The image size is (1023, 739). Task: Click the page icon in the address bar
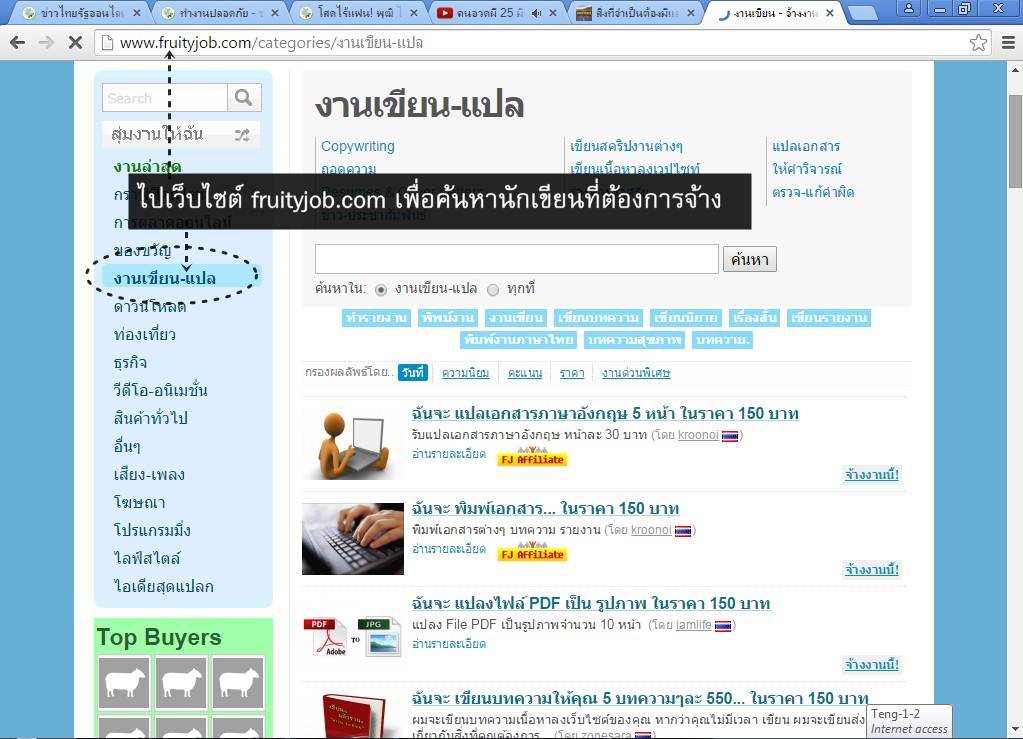click(106, 43)
